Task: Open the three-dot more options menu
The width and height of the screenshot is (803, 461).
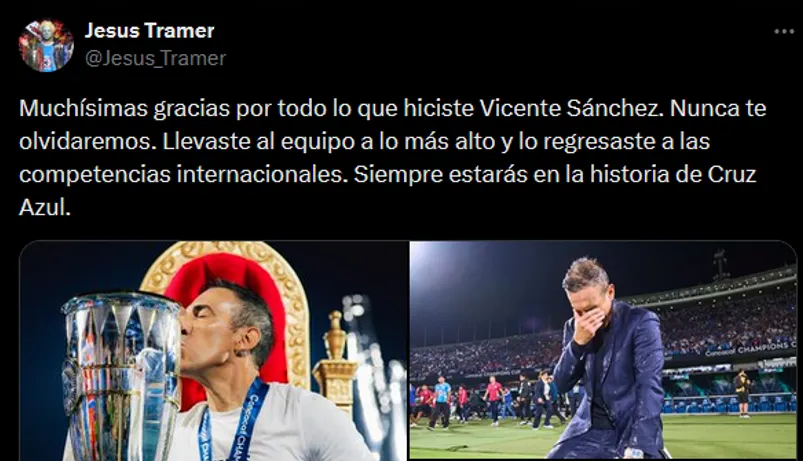Action: tap(784, 32)
